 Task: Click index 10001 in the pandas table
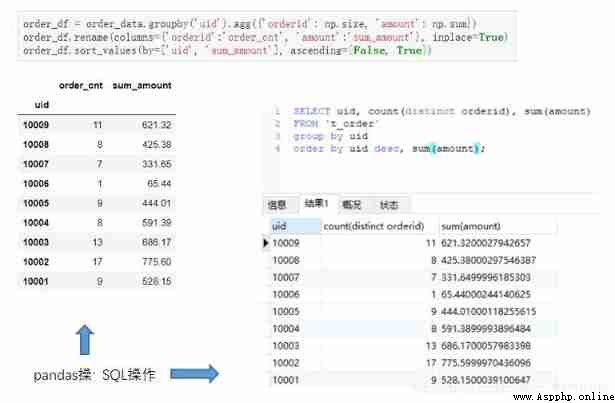tap(36, 281)
